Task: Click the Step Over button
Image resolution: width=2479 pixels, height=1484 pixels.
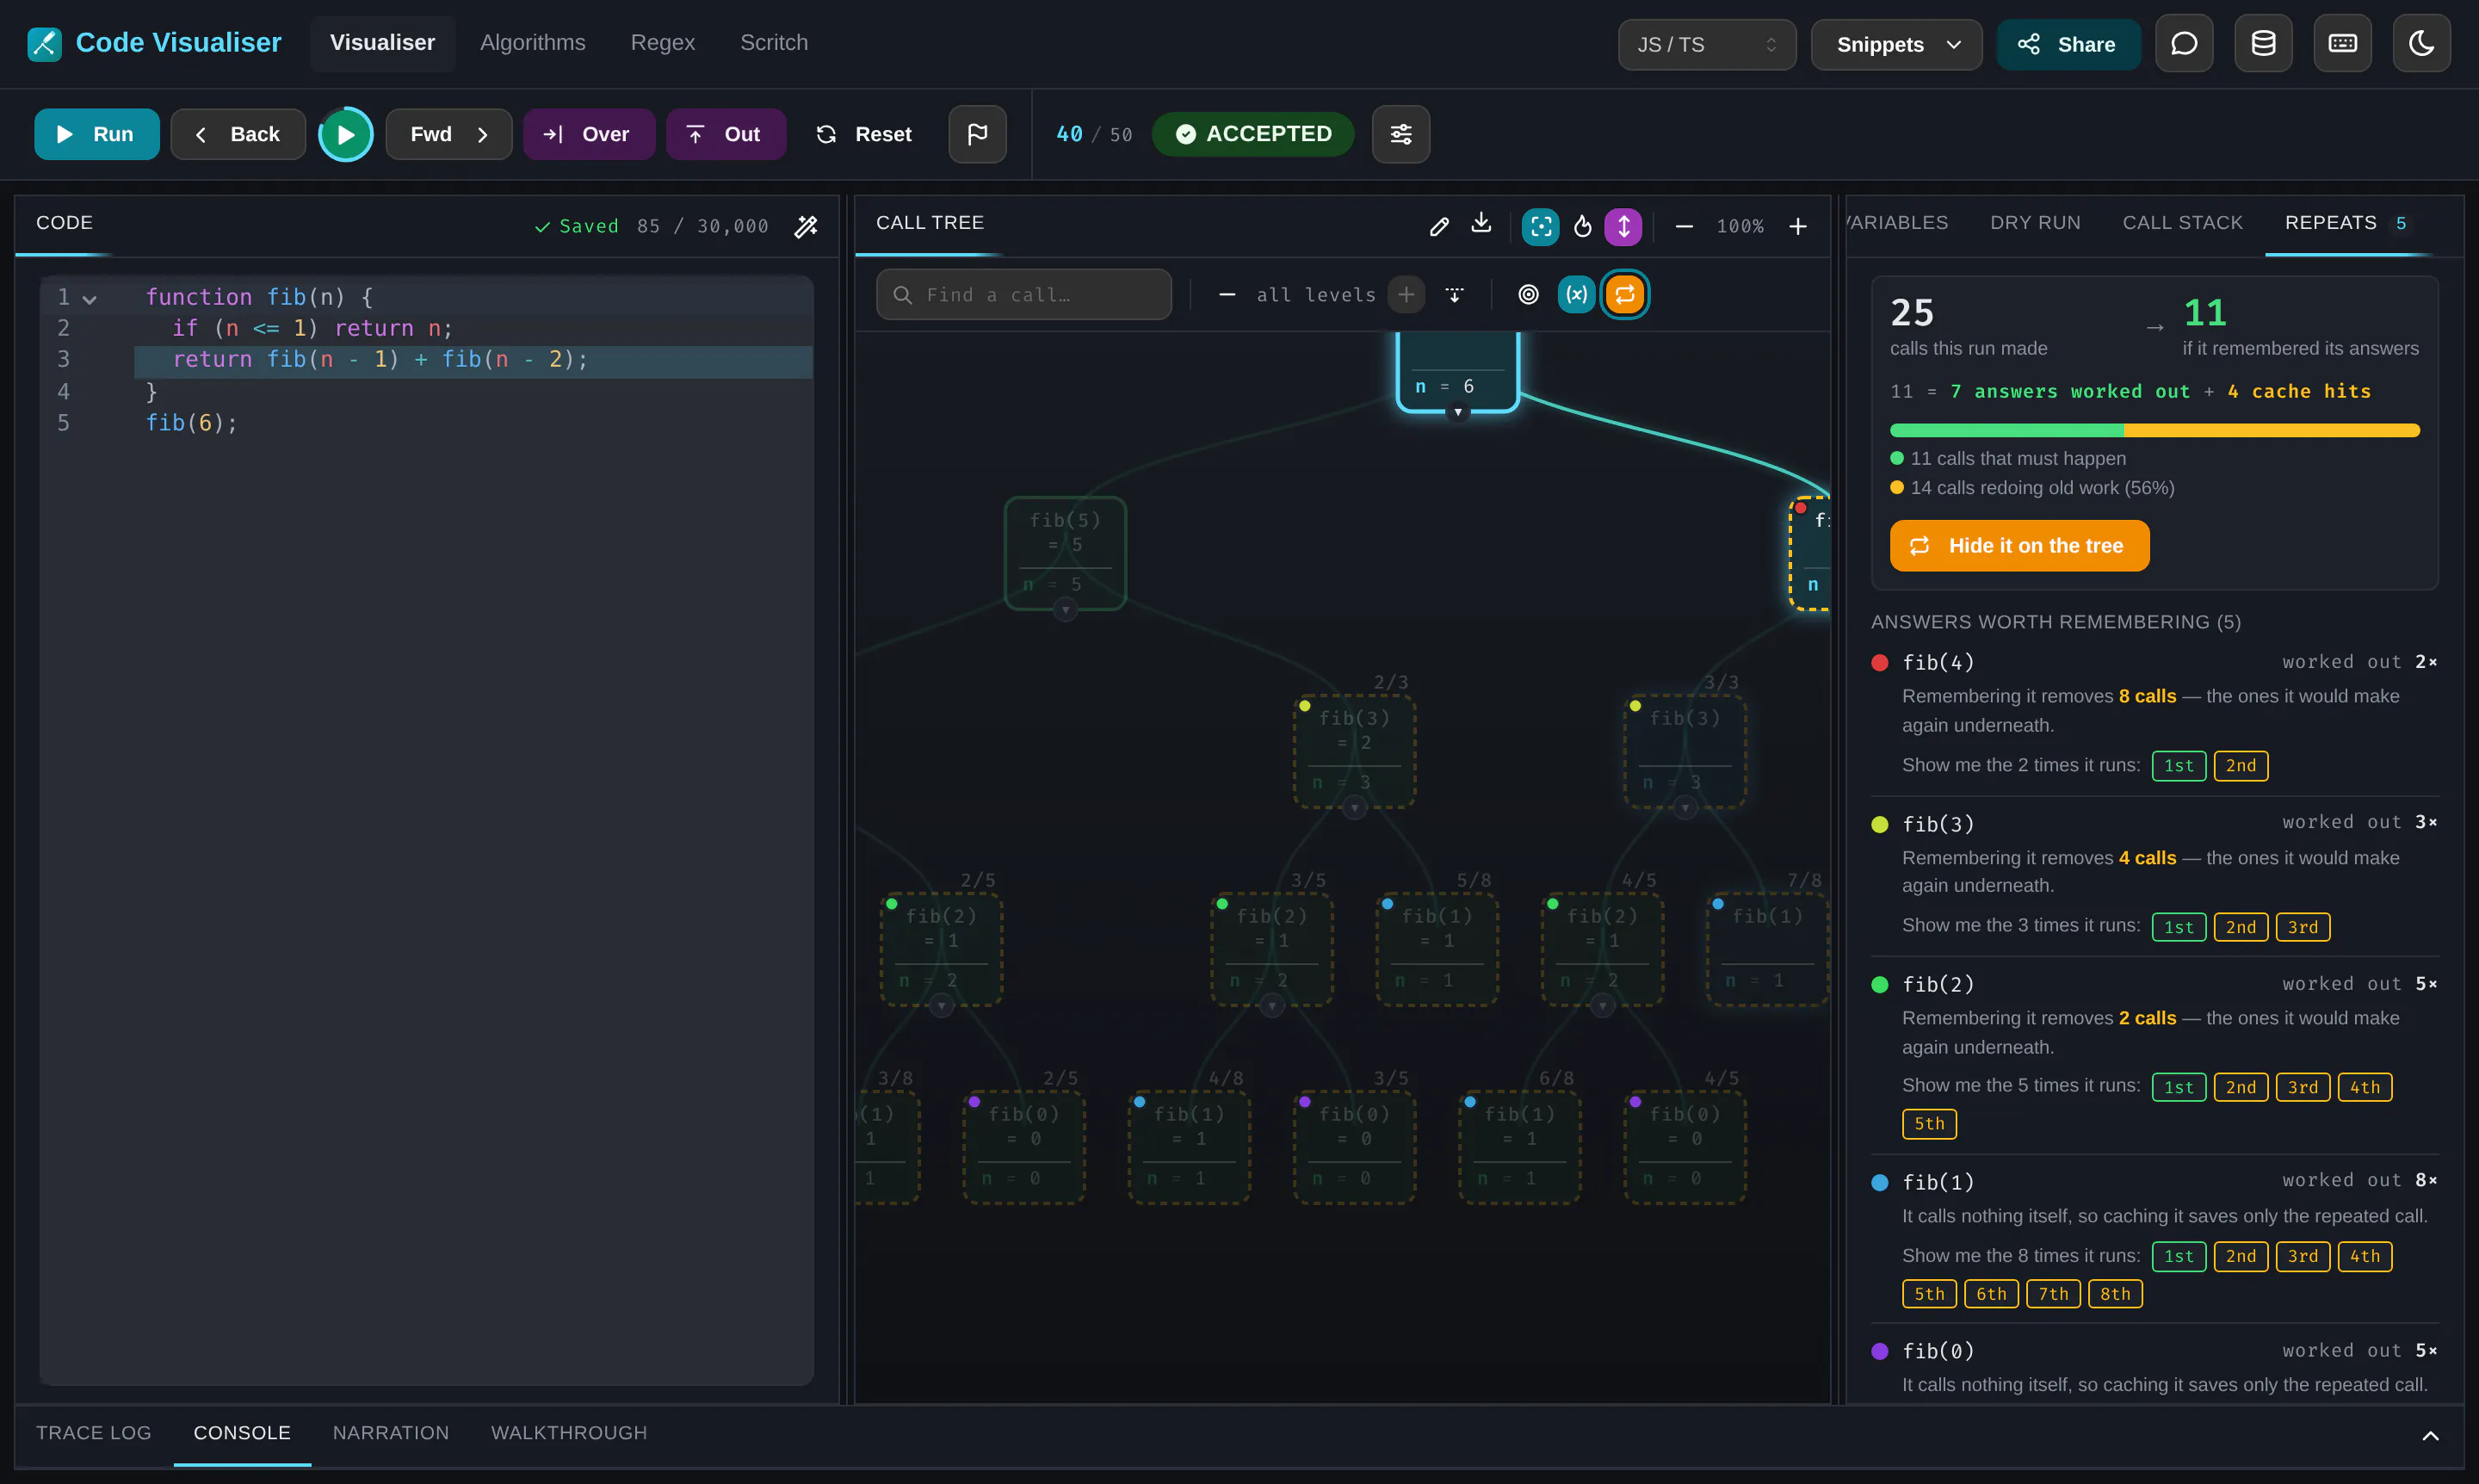Action: coord(588,134)
